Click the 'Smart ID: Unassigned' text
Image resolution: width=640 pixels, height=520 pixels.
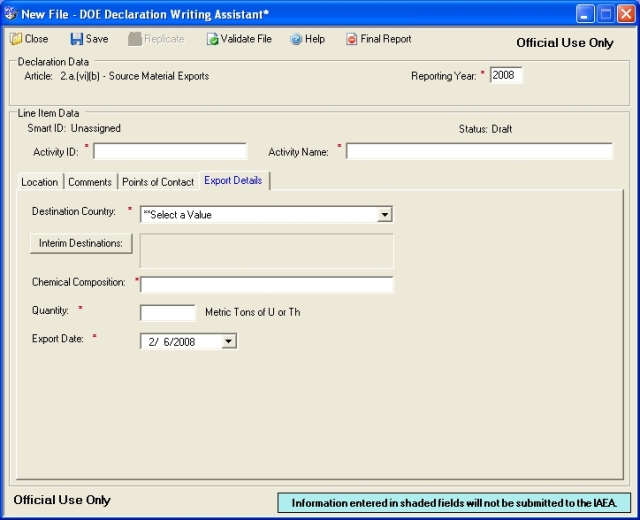74,128
